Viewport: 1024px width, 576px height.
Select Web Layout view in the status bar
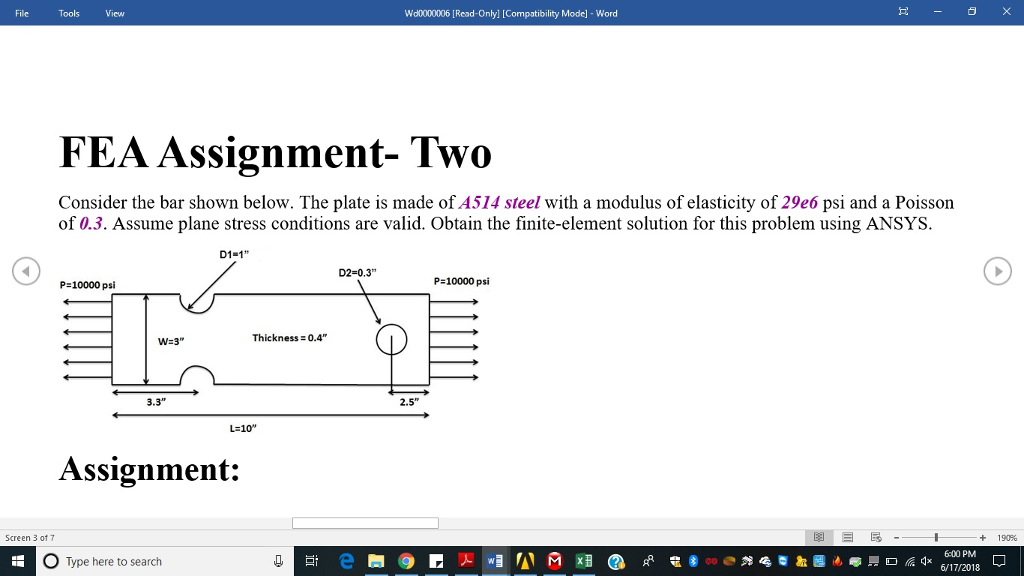[x=875, y=536]
